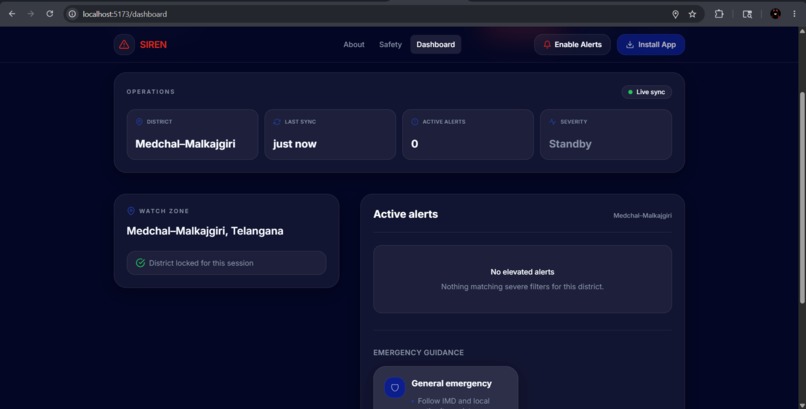Click the SIREN brand name text
This screenshot has width=806, height=409.
click(x=153, y=45)
